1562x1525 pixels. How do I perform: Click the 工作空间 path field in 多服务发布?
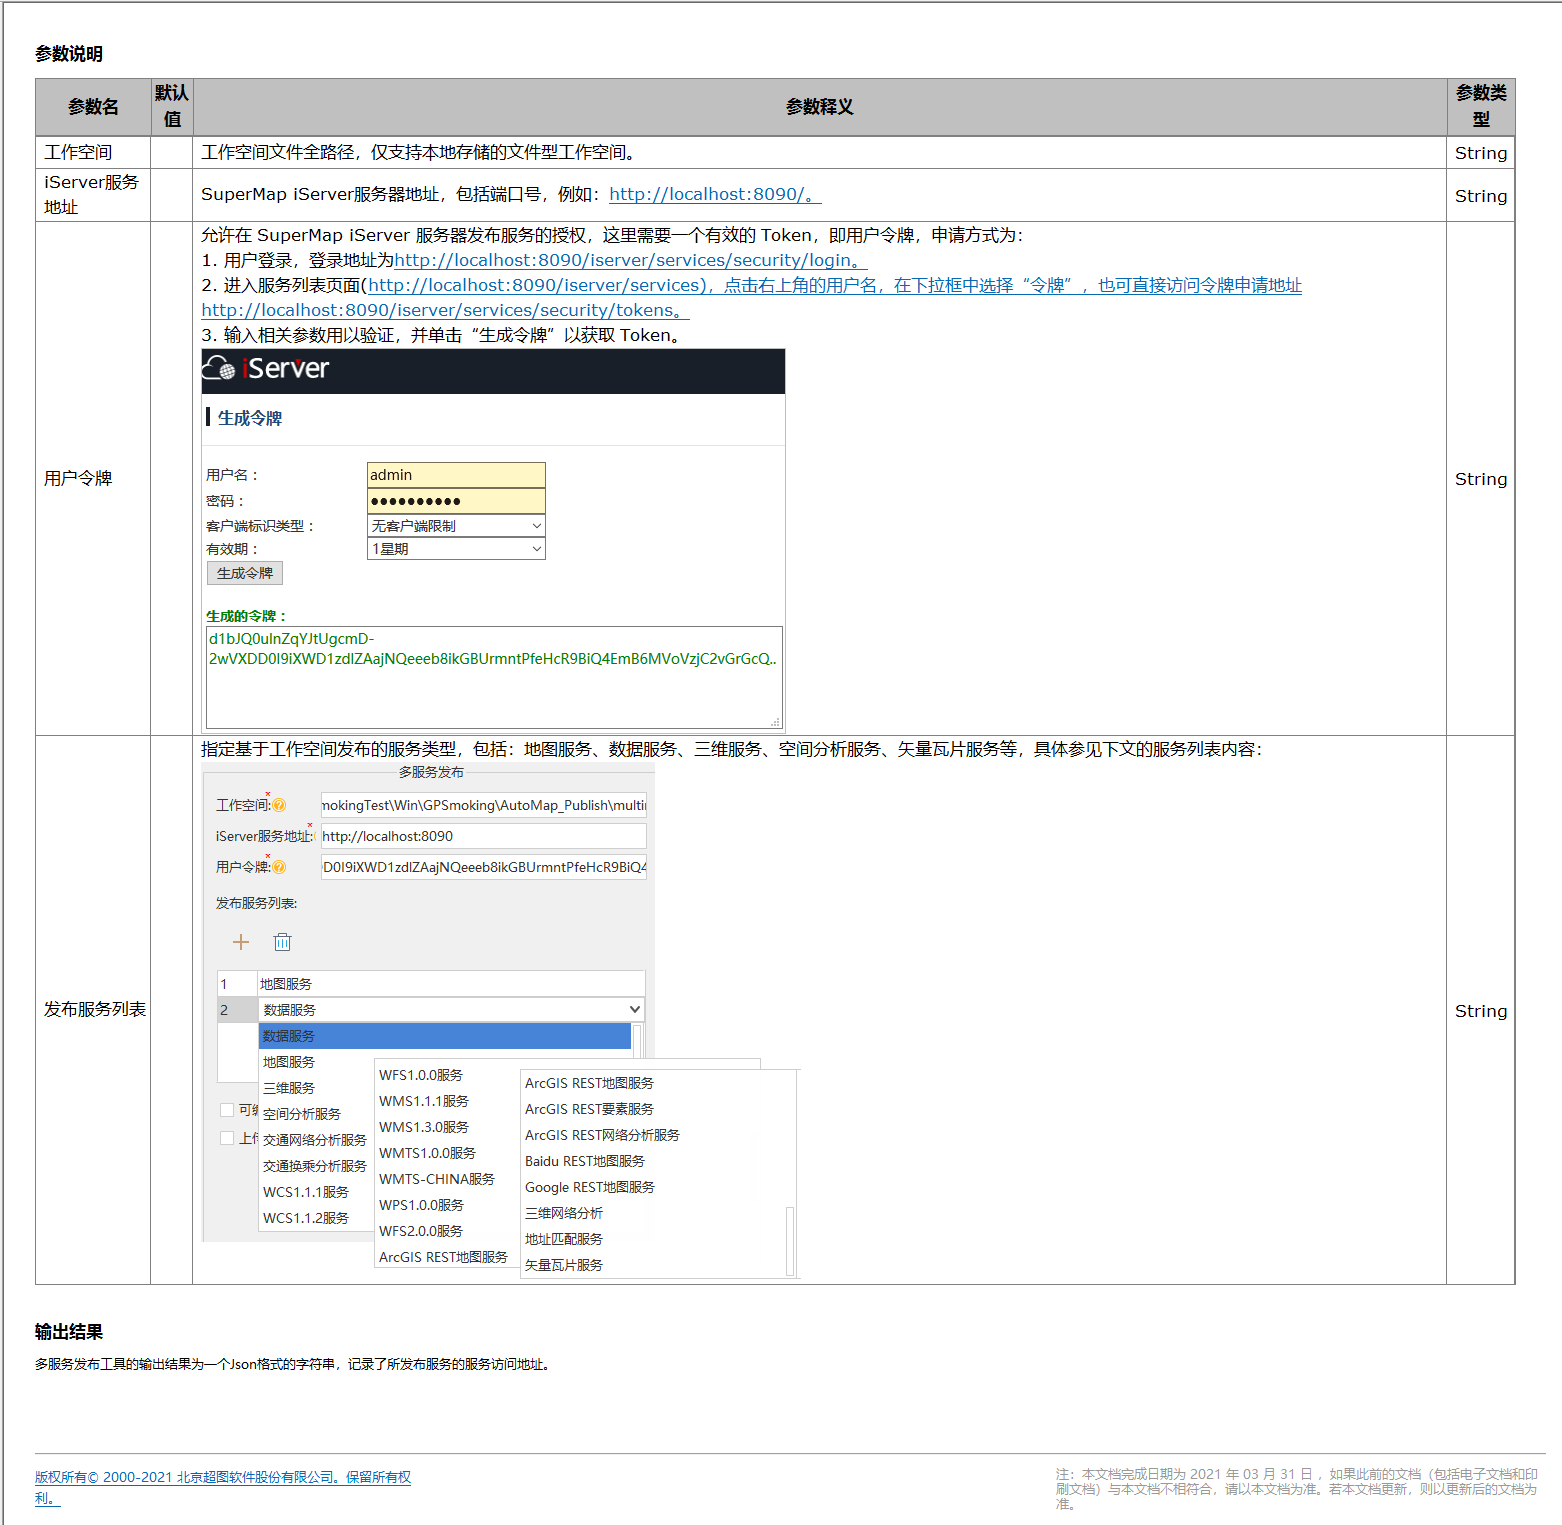click(x=484, y=805)
